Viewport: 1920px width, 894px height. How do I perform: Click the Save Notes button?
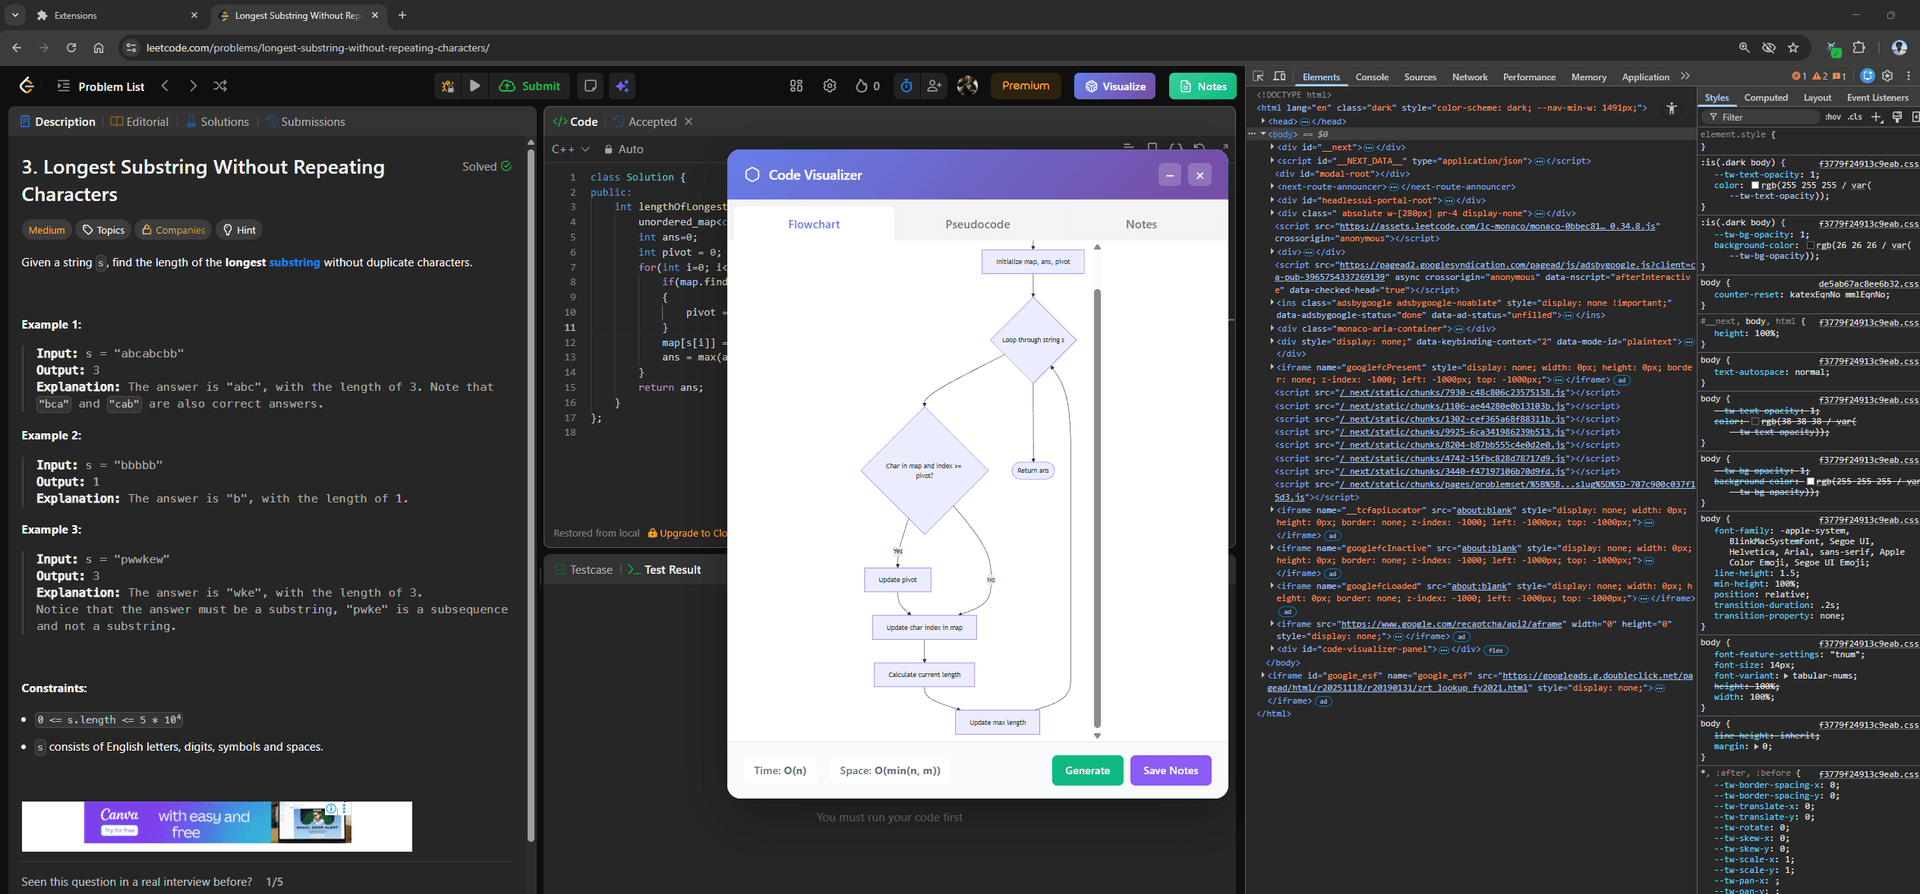[x=1170, y=770]
